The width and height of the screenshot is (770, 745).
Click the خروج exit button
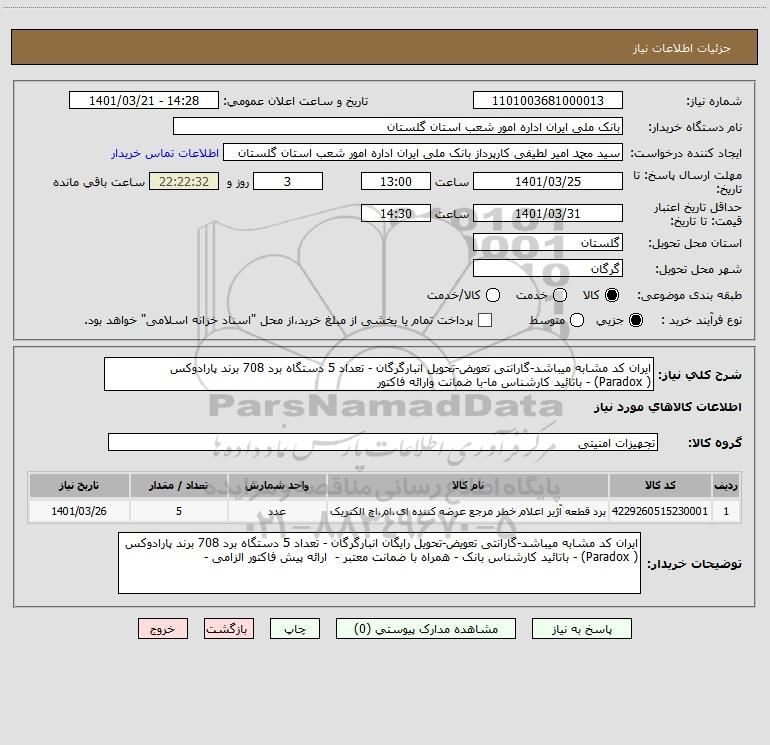163,629
